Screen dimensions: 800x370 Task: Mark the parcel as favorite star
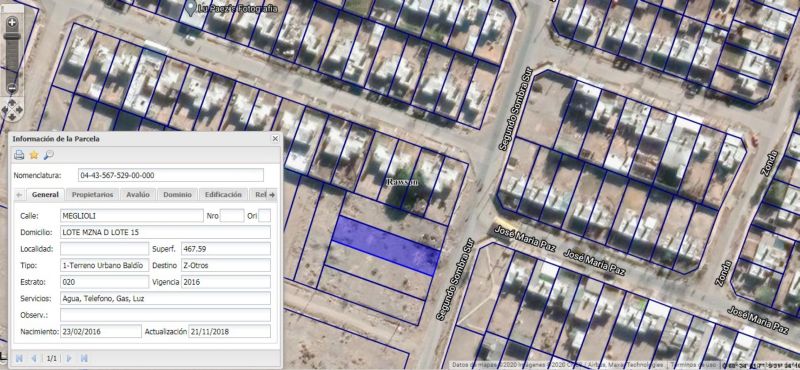[34, 155]
